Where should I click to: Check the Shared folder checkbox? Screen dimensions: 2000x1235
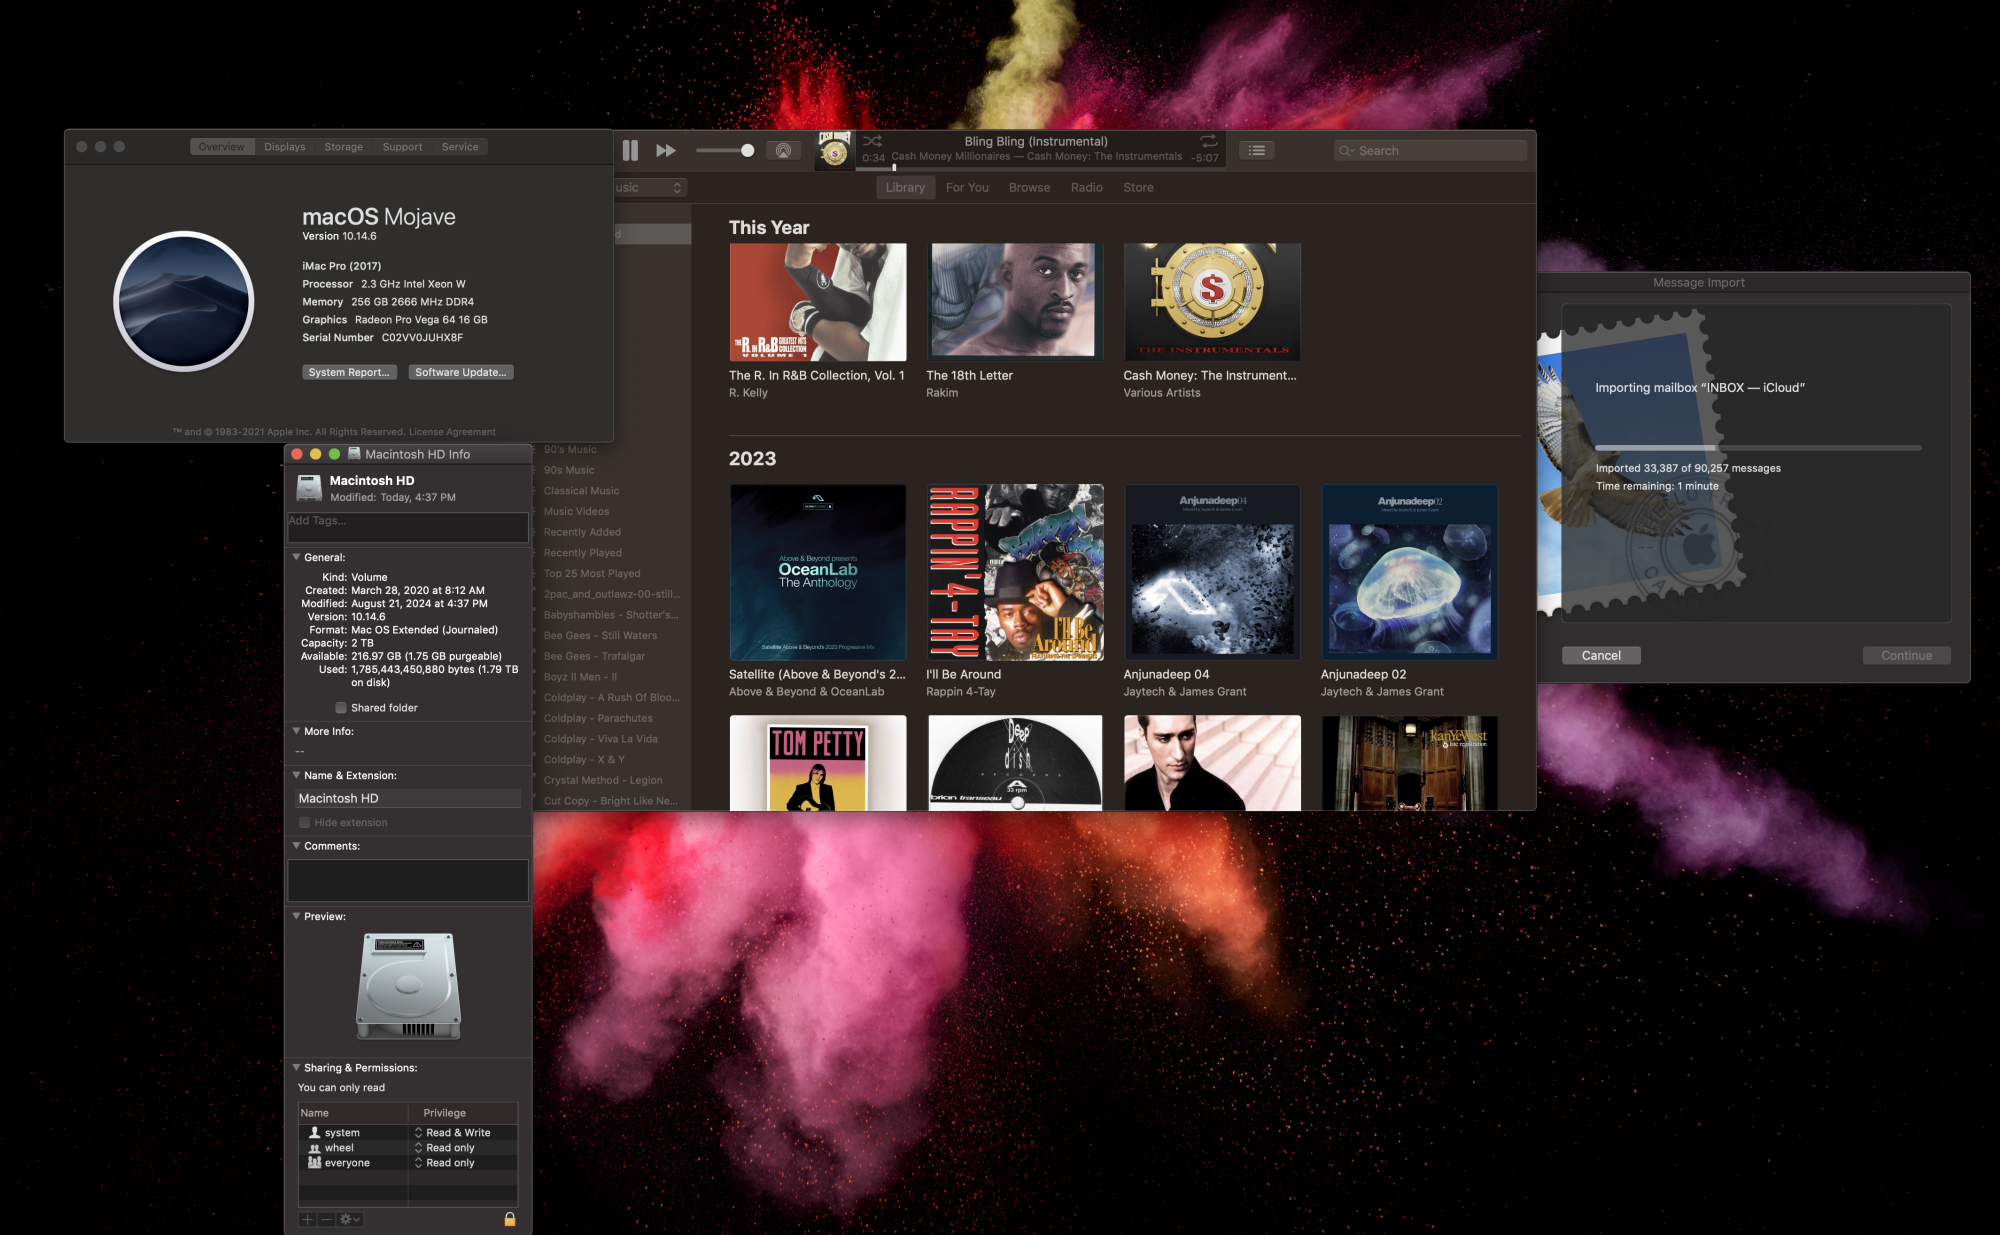pos(341,708)
